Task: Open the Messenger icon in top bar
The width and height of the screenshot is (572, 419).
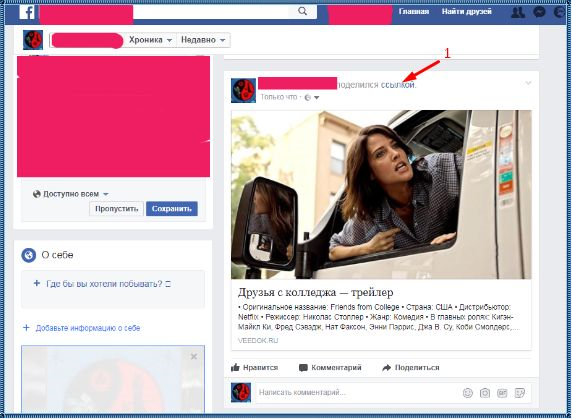Action: coord(540,12)
